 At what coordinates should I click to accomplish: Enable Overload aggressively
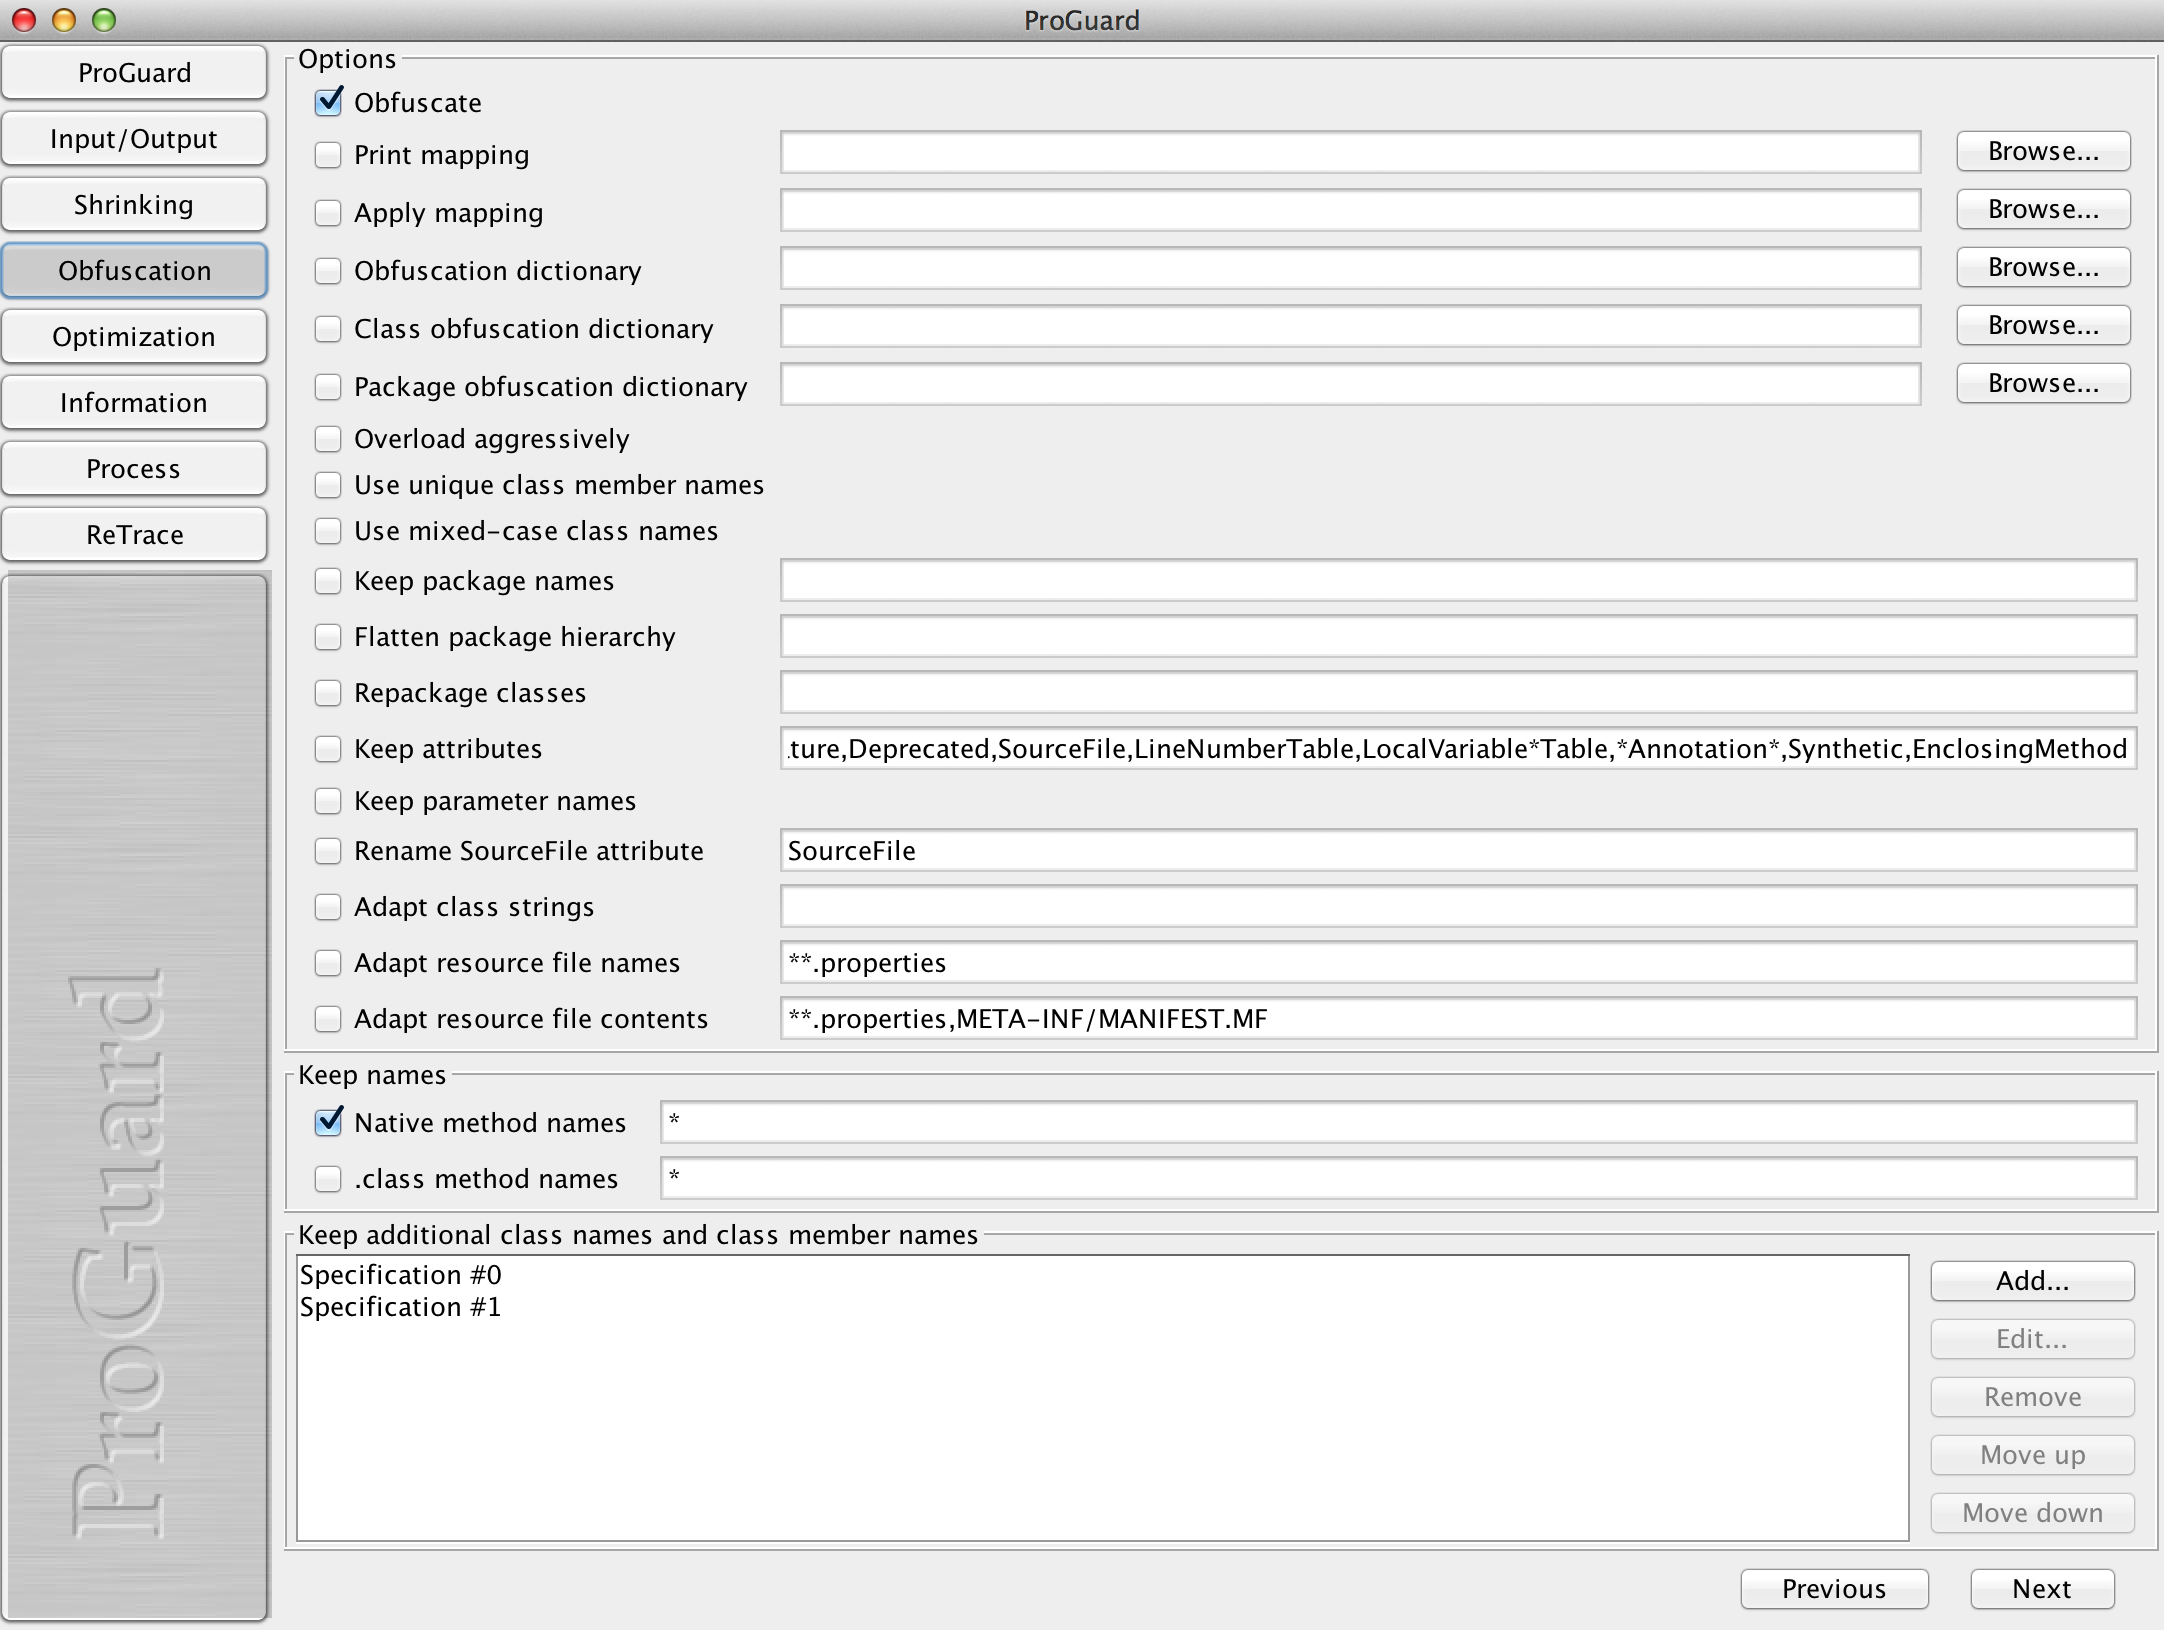[x=328, y=439]
